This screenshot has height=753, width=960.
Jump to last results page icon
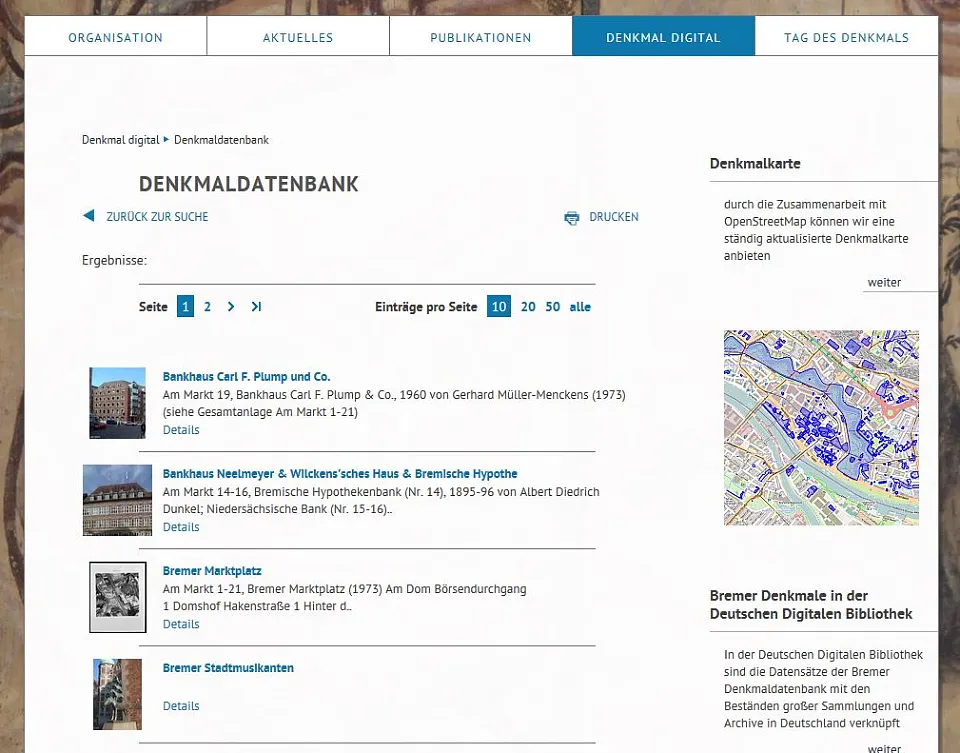(x=256, y=307)
